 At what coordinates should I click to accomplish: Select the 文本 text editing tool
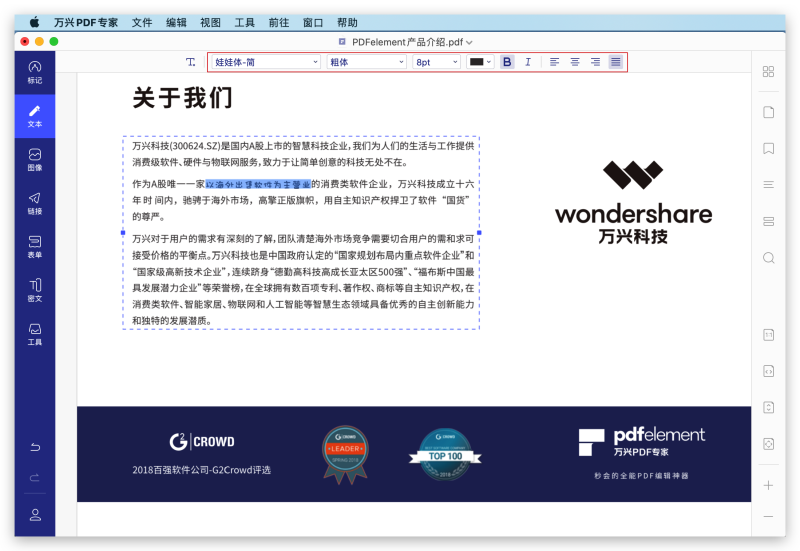pos(35,116)
